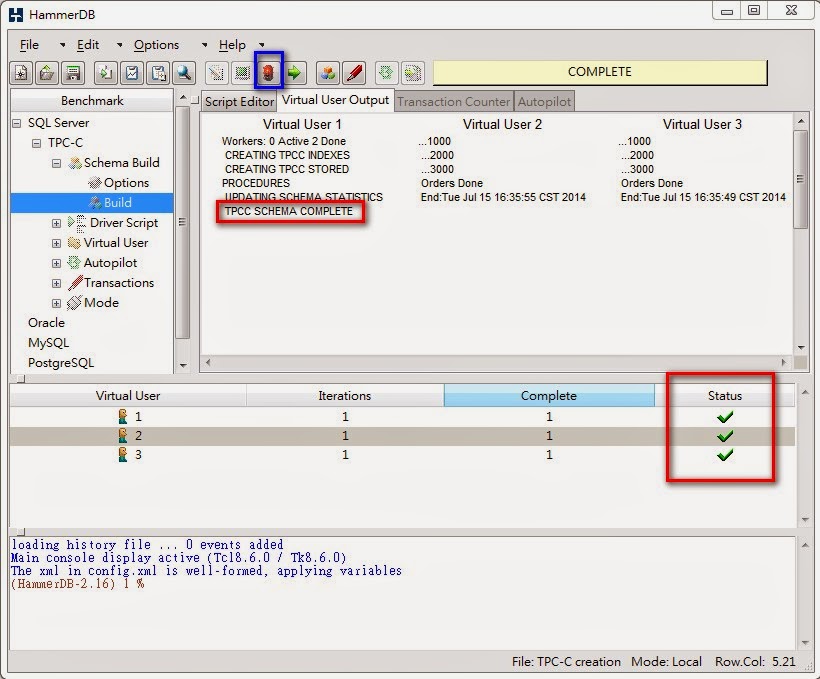Viewport: 820px width, 679px height.
Task: Open the Script Editor tab
Action: point(239,101)
